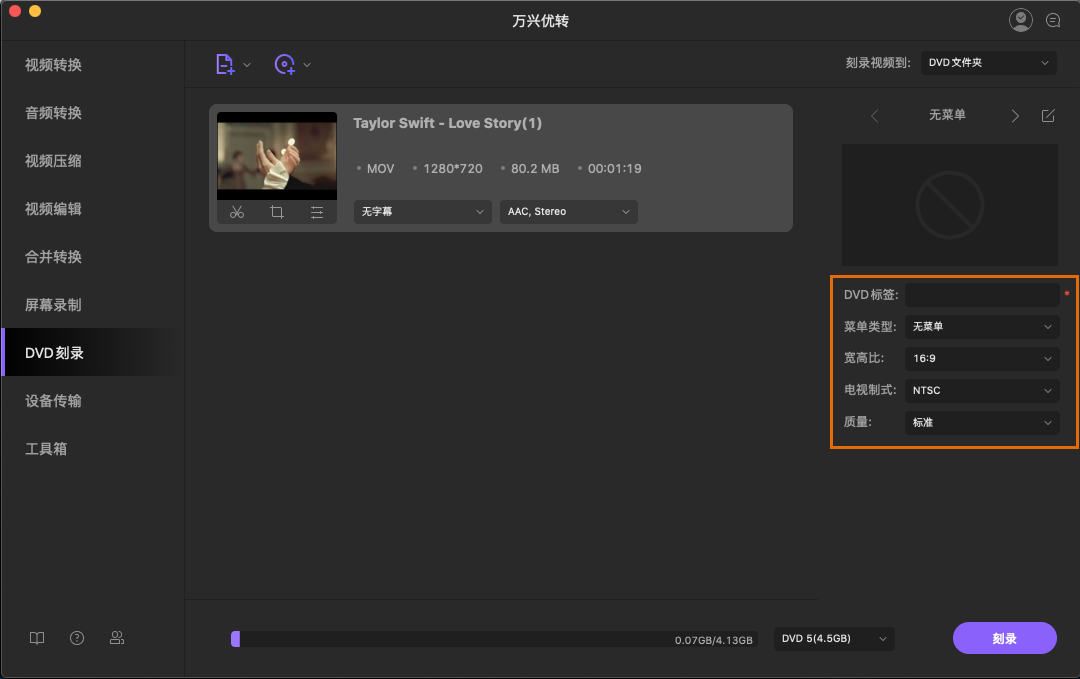The width and height of the screenshot is (1080, 679).
Task: Click the edit menu template icon
Action: click(x=1048, y=116)
